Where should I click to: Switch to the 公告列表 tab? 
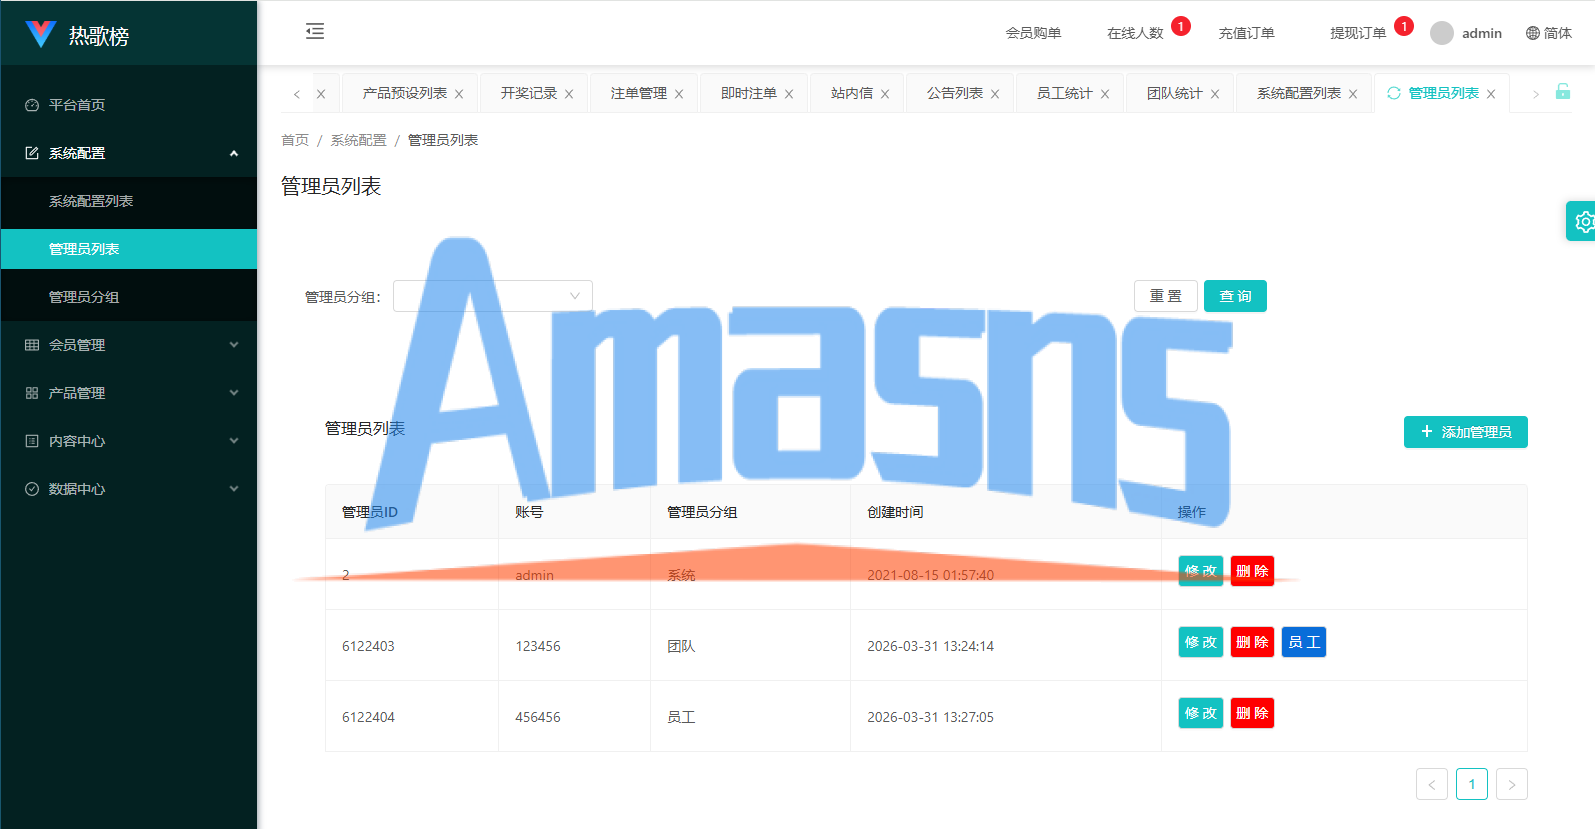pos(954,93)
